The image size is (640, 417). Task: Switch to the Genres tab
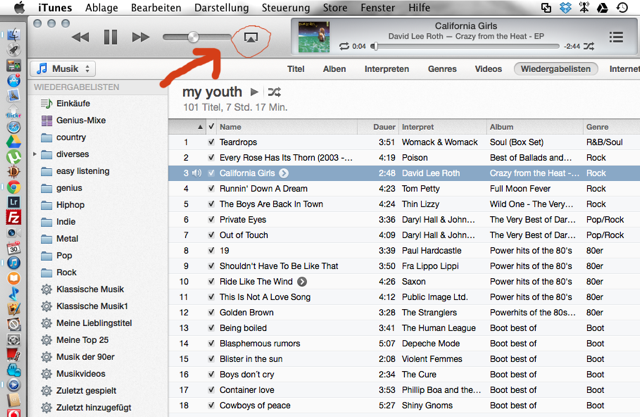pos(442,69)
